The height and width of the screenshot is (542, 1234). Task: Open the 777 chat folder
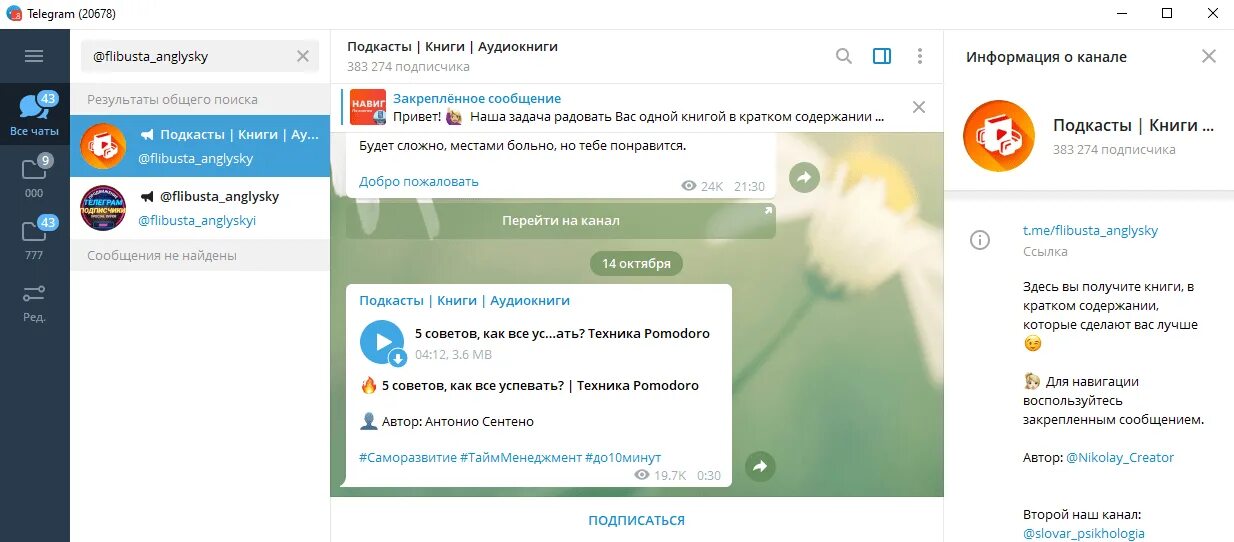tap(34, 239)
